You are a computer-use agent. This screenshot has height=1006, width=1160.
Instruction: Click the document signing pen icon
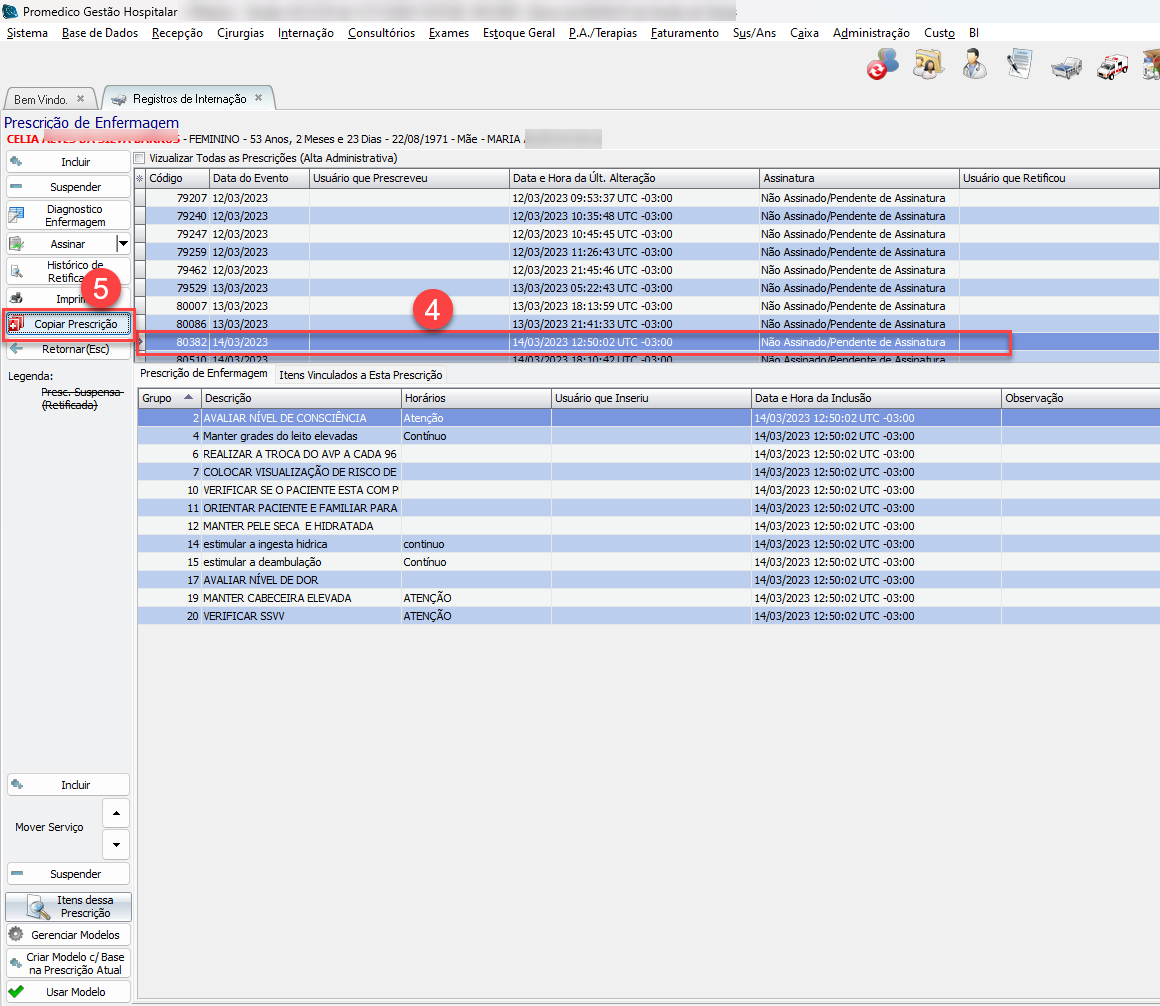pyautogui.click(x=1019, y=65)
